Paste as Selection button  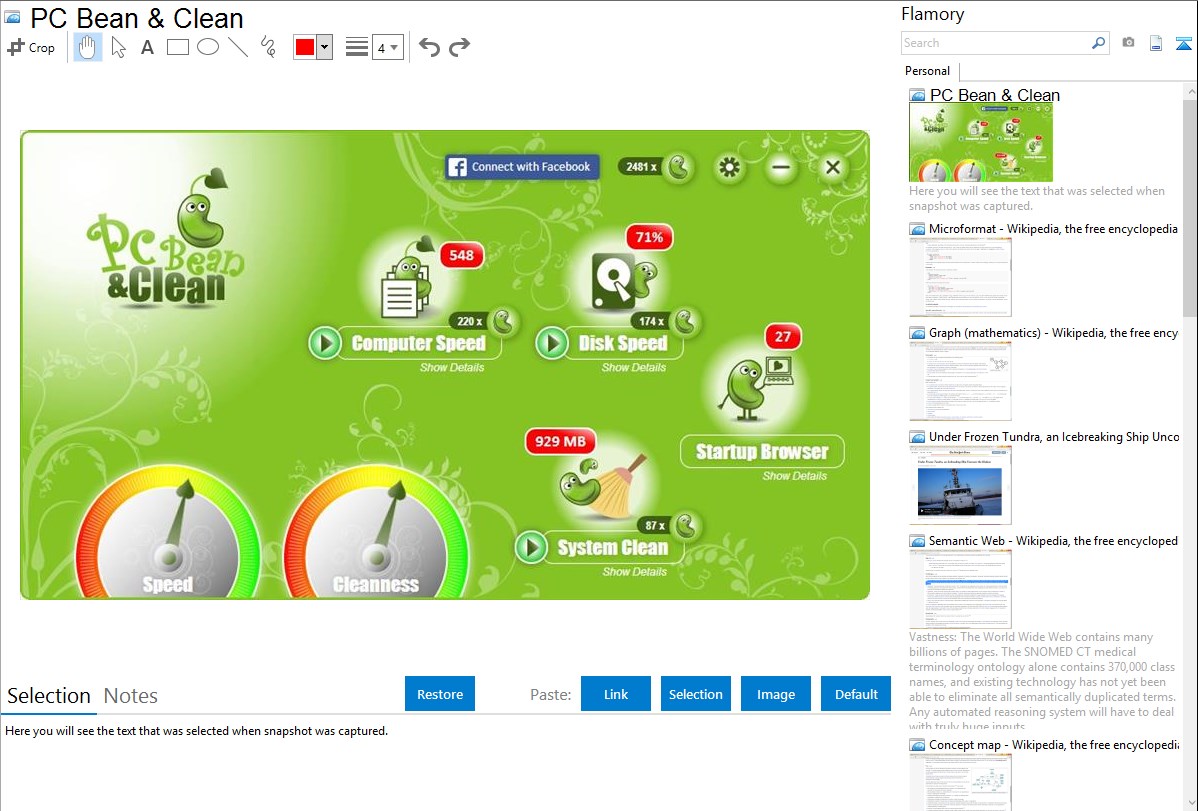click(695, 694)
